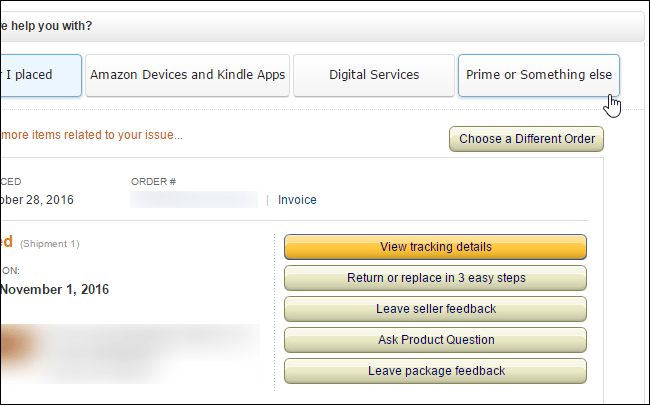Viewport: 650px width, 405px height.
Task: Click the October 28, 2016 order date
Action: pyautogui.click(x=37, y=200)
